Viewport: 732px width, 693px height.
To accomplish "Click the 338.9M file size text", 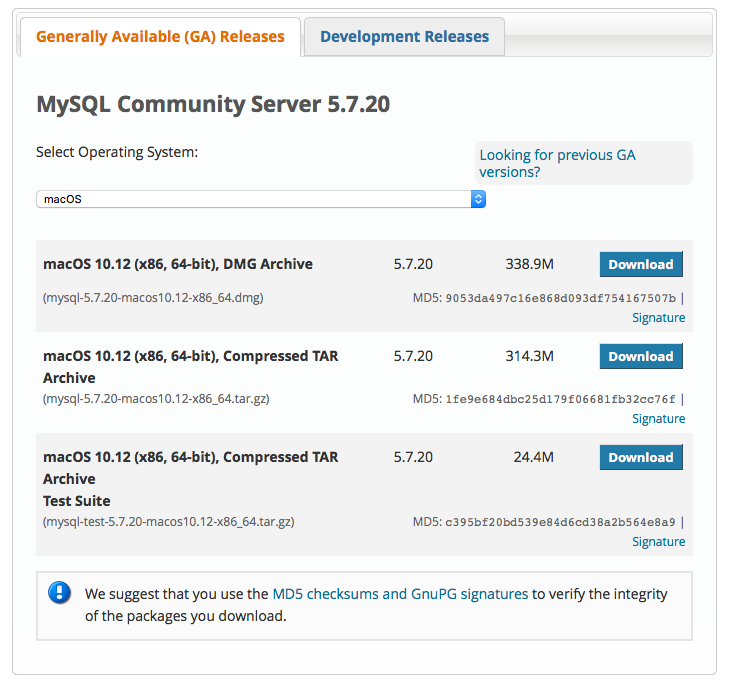I will 529,265.
